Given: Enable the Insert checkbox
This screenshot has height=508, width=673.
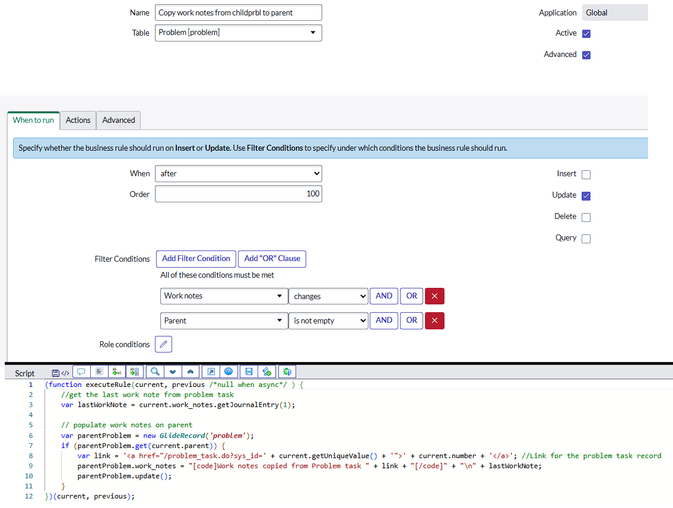Looking at the screenshot, I should point(586,174).
